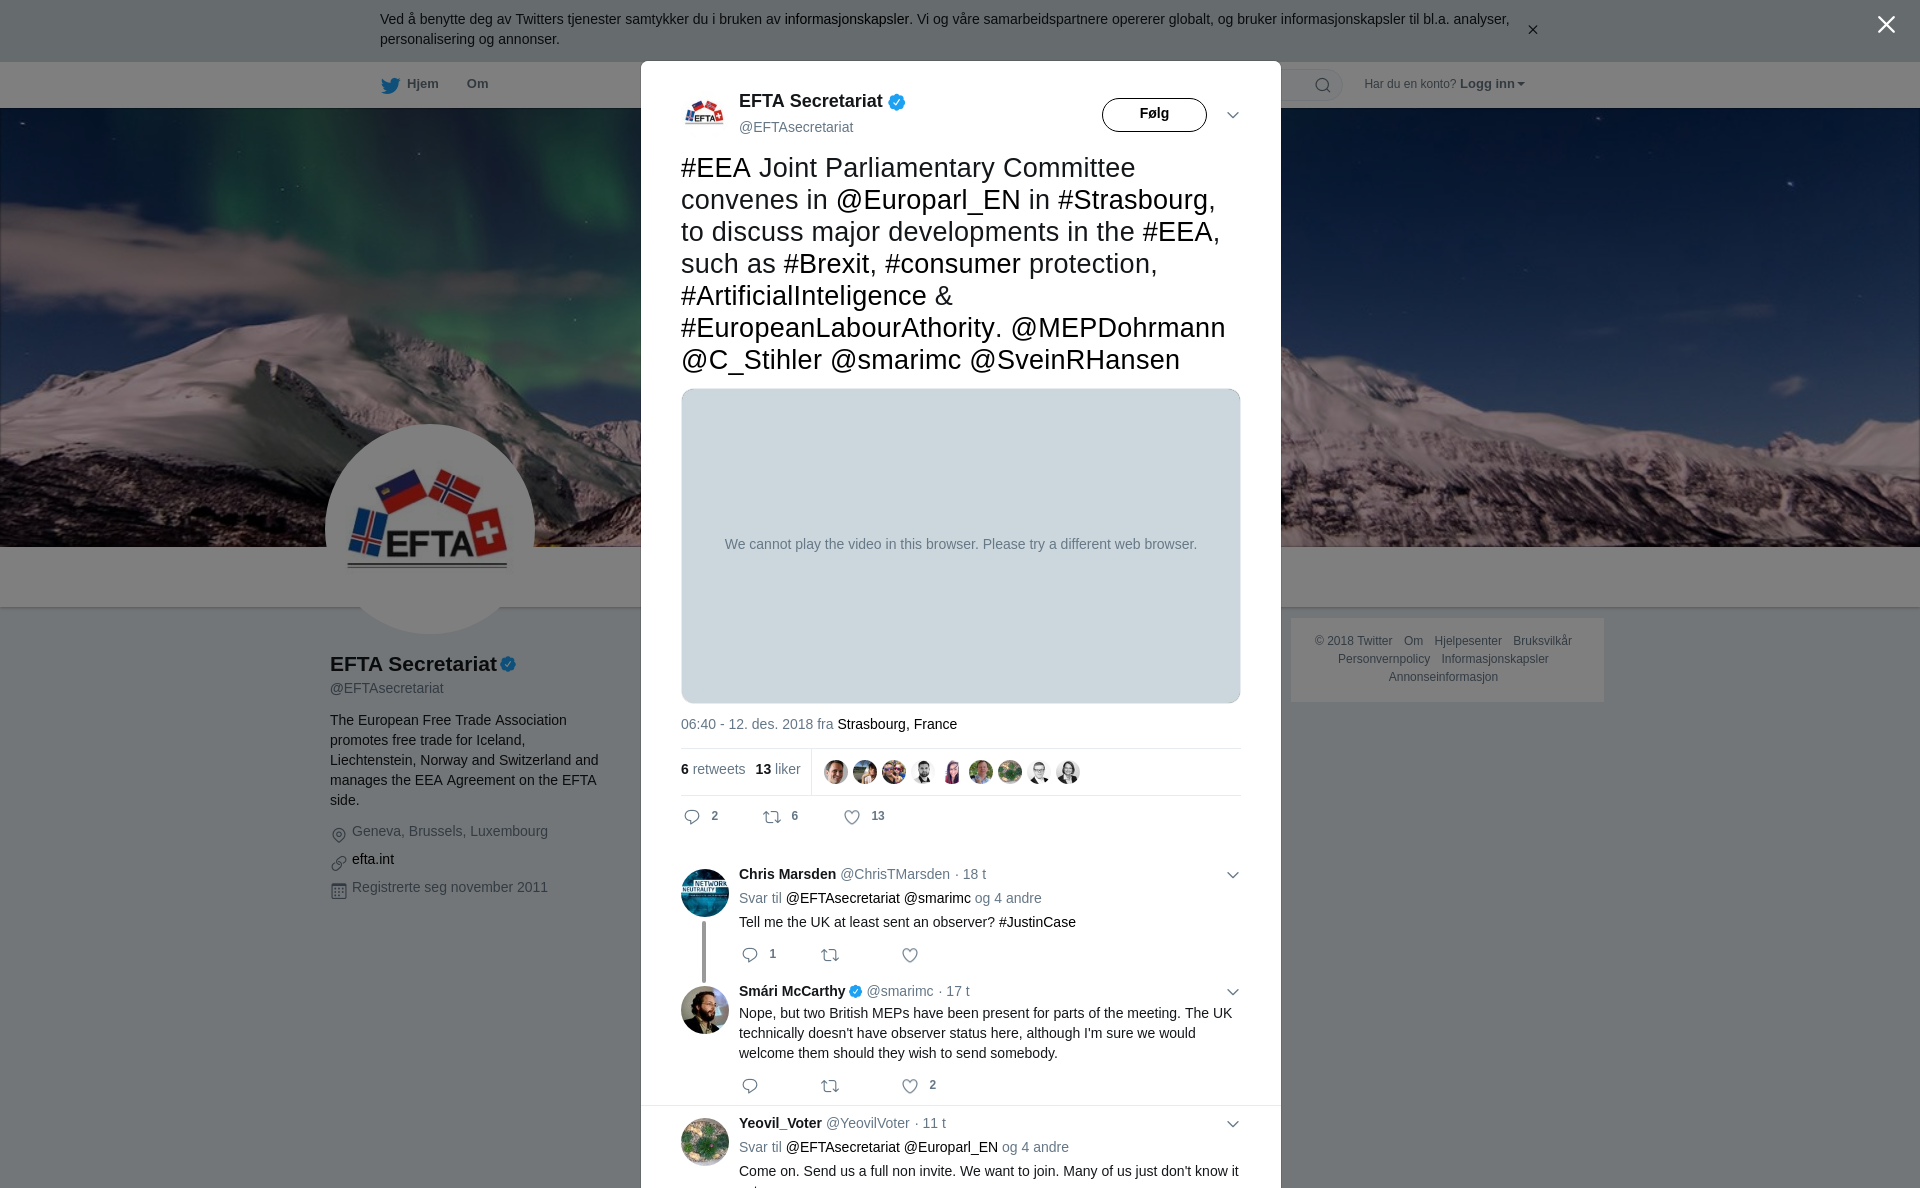This screenshot has height=1188, width=1920.
Task: Like the EFTA tweet with 13 likes
Action: click(x=852, y=817)
